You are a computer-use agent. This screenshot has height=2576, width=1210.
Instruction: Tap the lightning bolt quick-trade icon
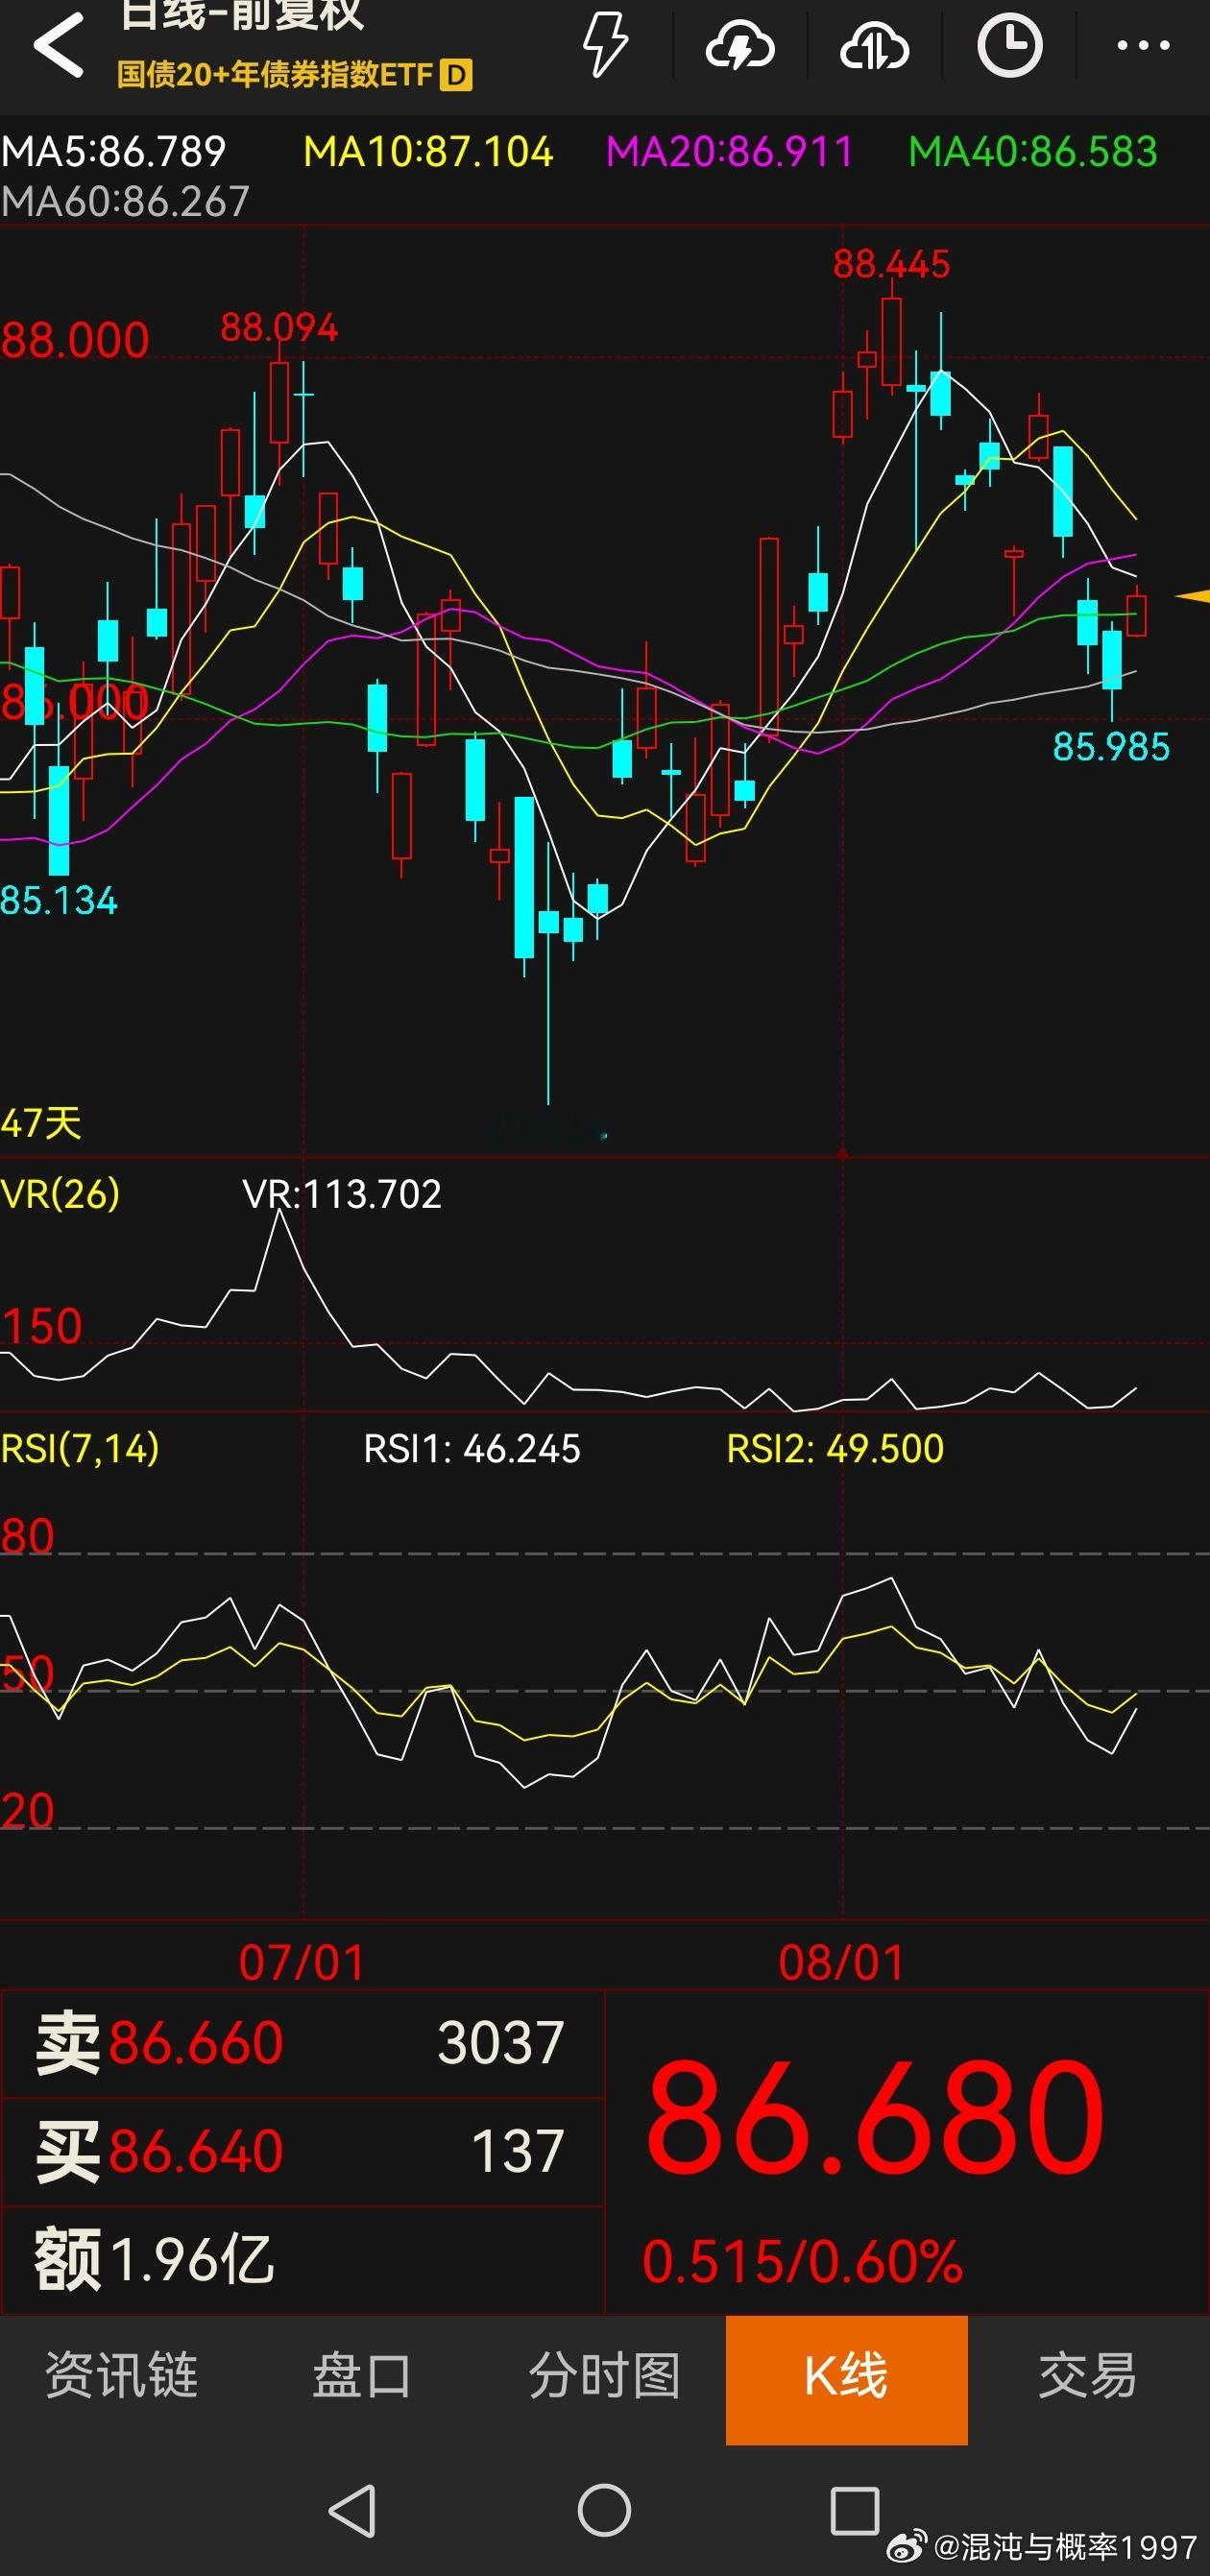coord(605,45)
